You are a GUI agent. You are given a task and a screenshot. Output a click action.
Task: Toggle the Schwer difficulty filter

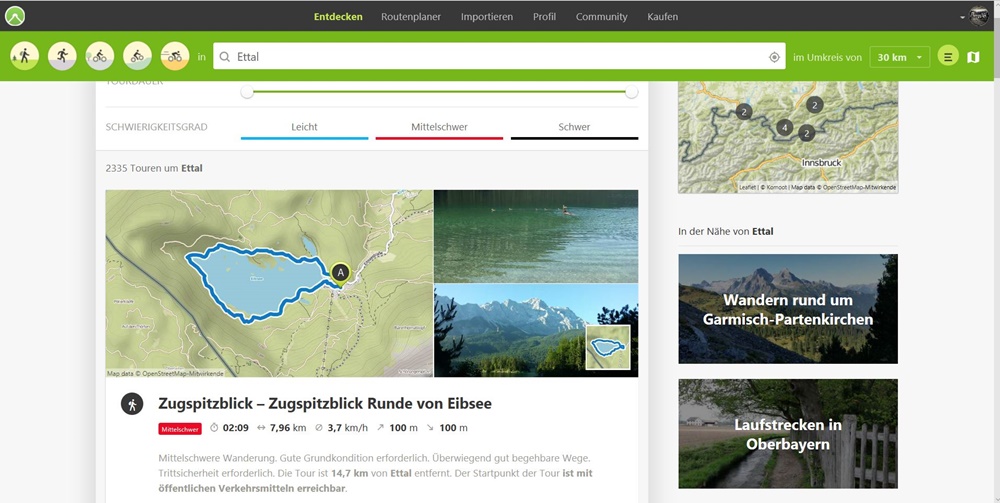[x=574, y=128]
